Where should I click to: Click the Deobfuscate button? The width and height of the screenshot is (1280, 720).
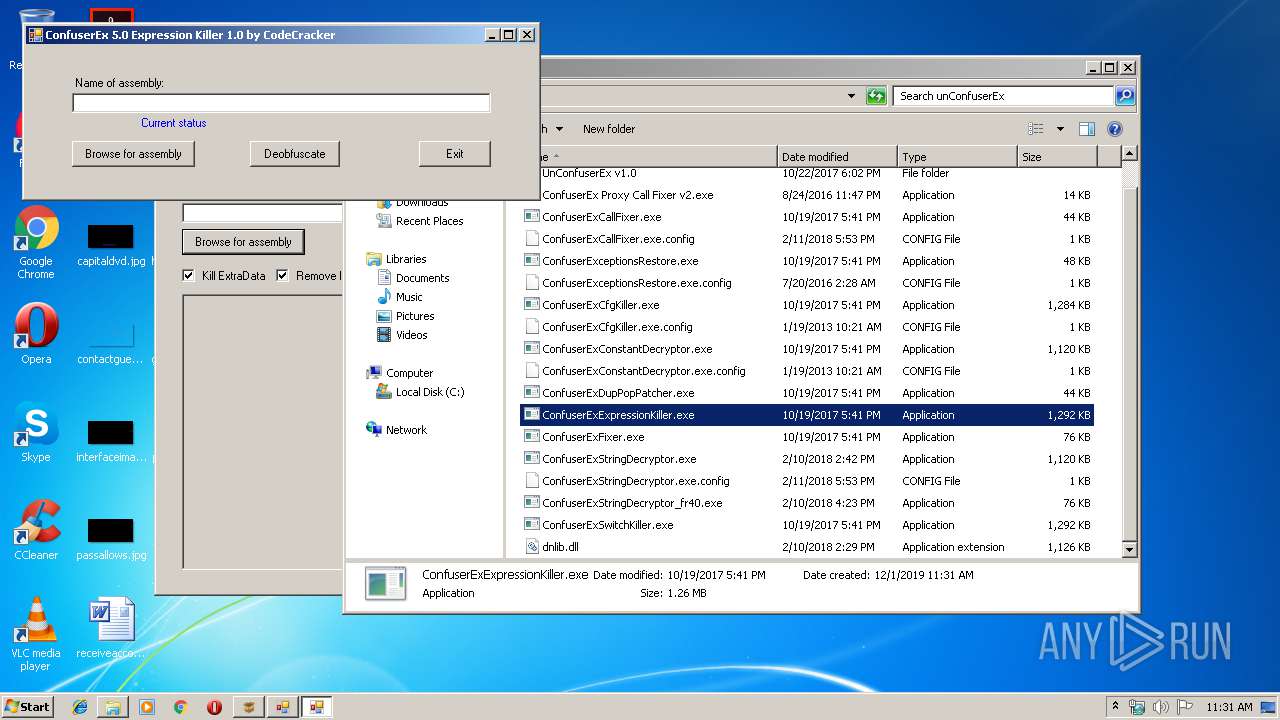tap(294, 154)
